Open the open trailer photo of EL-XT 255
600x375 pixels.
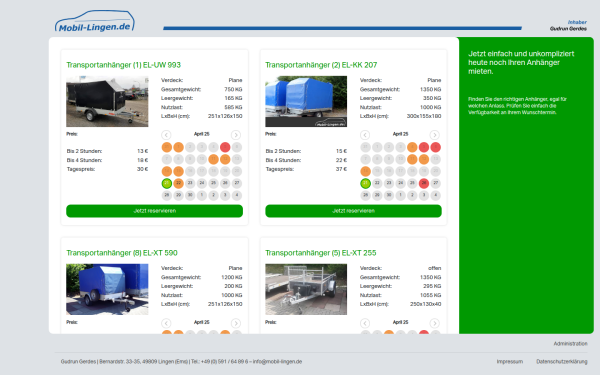point(306,289)
